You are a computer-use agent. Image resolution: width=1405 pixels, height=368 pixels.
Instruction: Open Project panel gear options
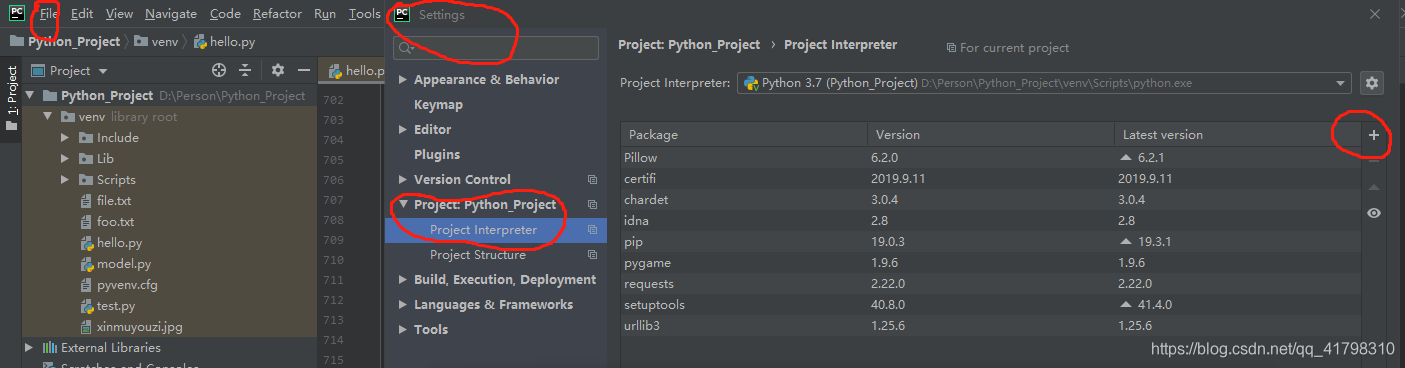click(278, 70)
